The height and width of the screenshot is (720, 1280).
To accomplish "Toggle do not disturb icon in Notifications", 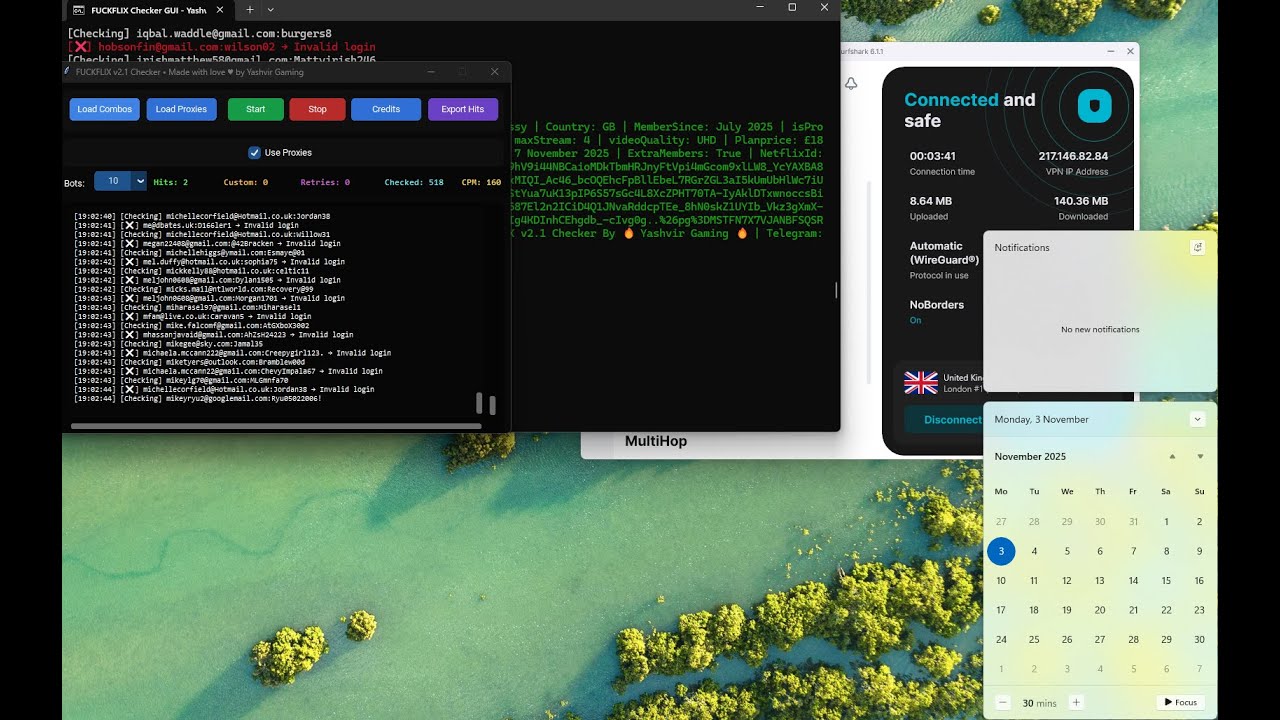I will (1198, 247).
